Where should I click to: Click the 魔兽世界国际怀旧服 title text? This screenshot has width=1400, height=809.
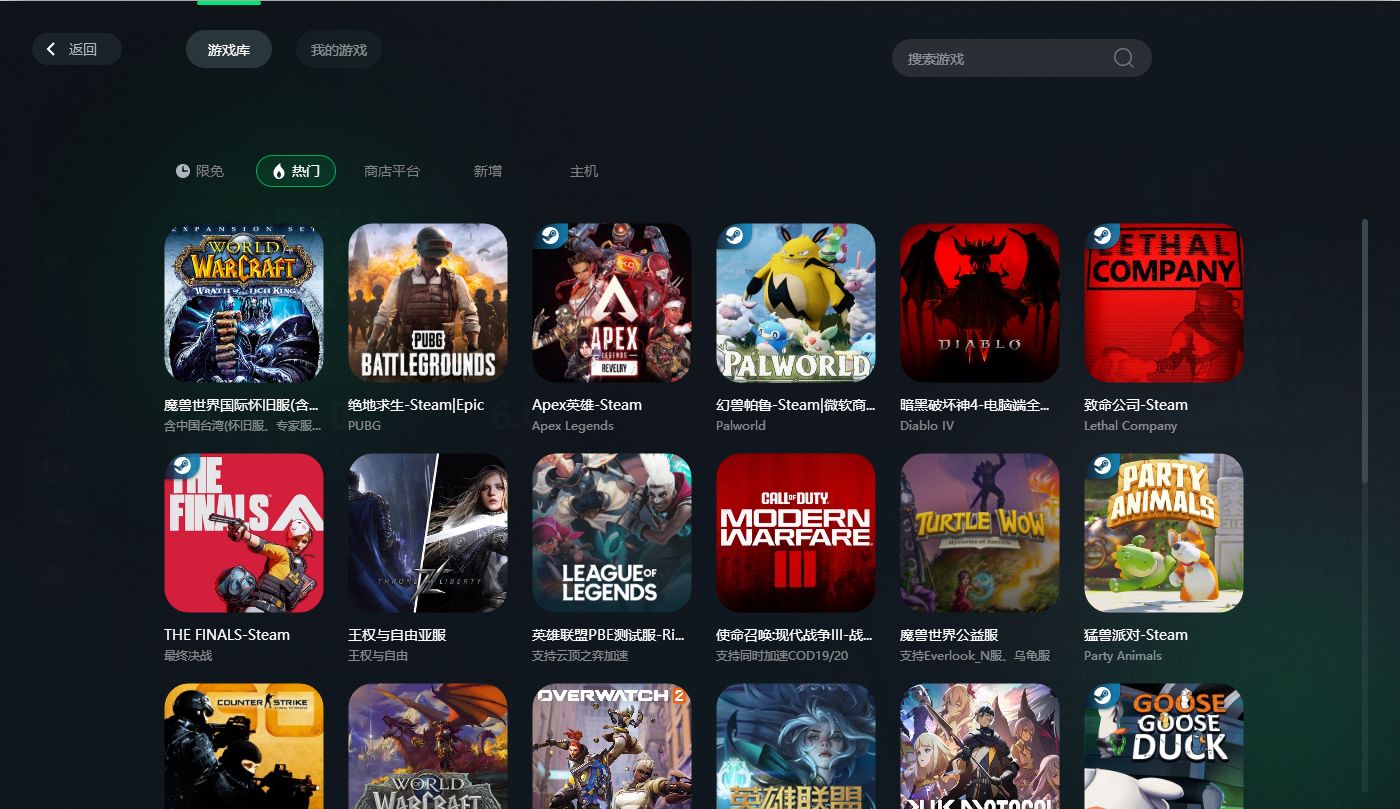[242, 405]
